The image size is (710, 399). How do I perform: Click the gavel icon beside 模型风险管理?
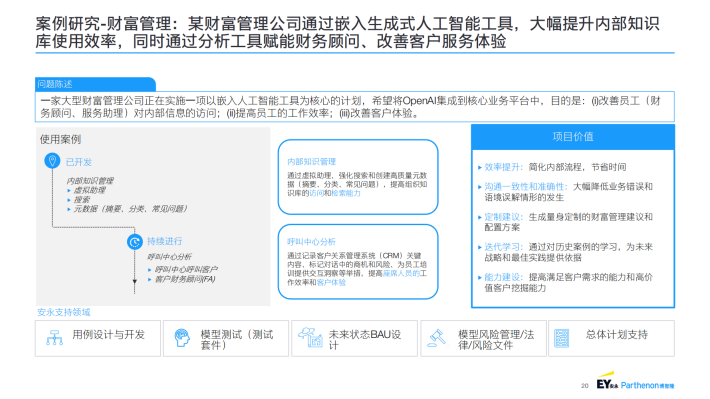coord(437,338)
